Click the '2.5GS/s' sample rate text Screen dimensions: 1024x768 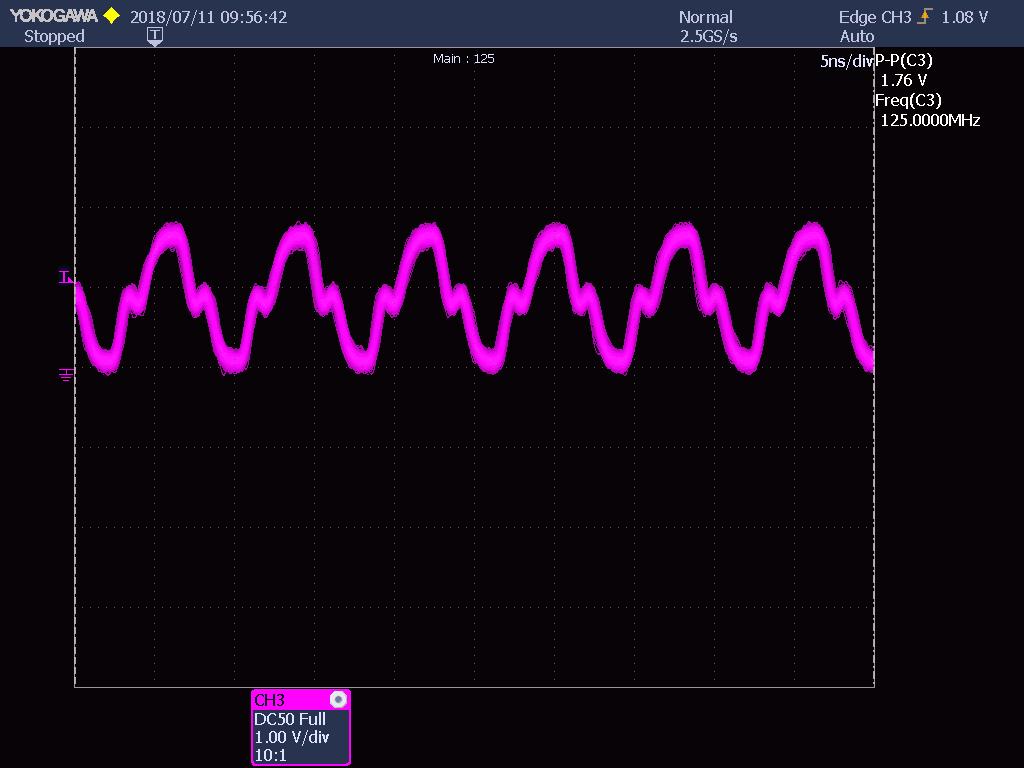click(709, 37)
